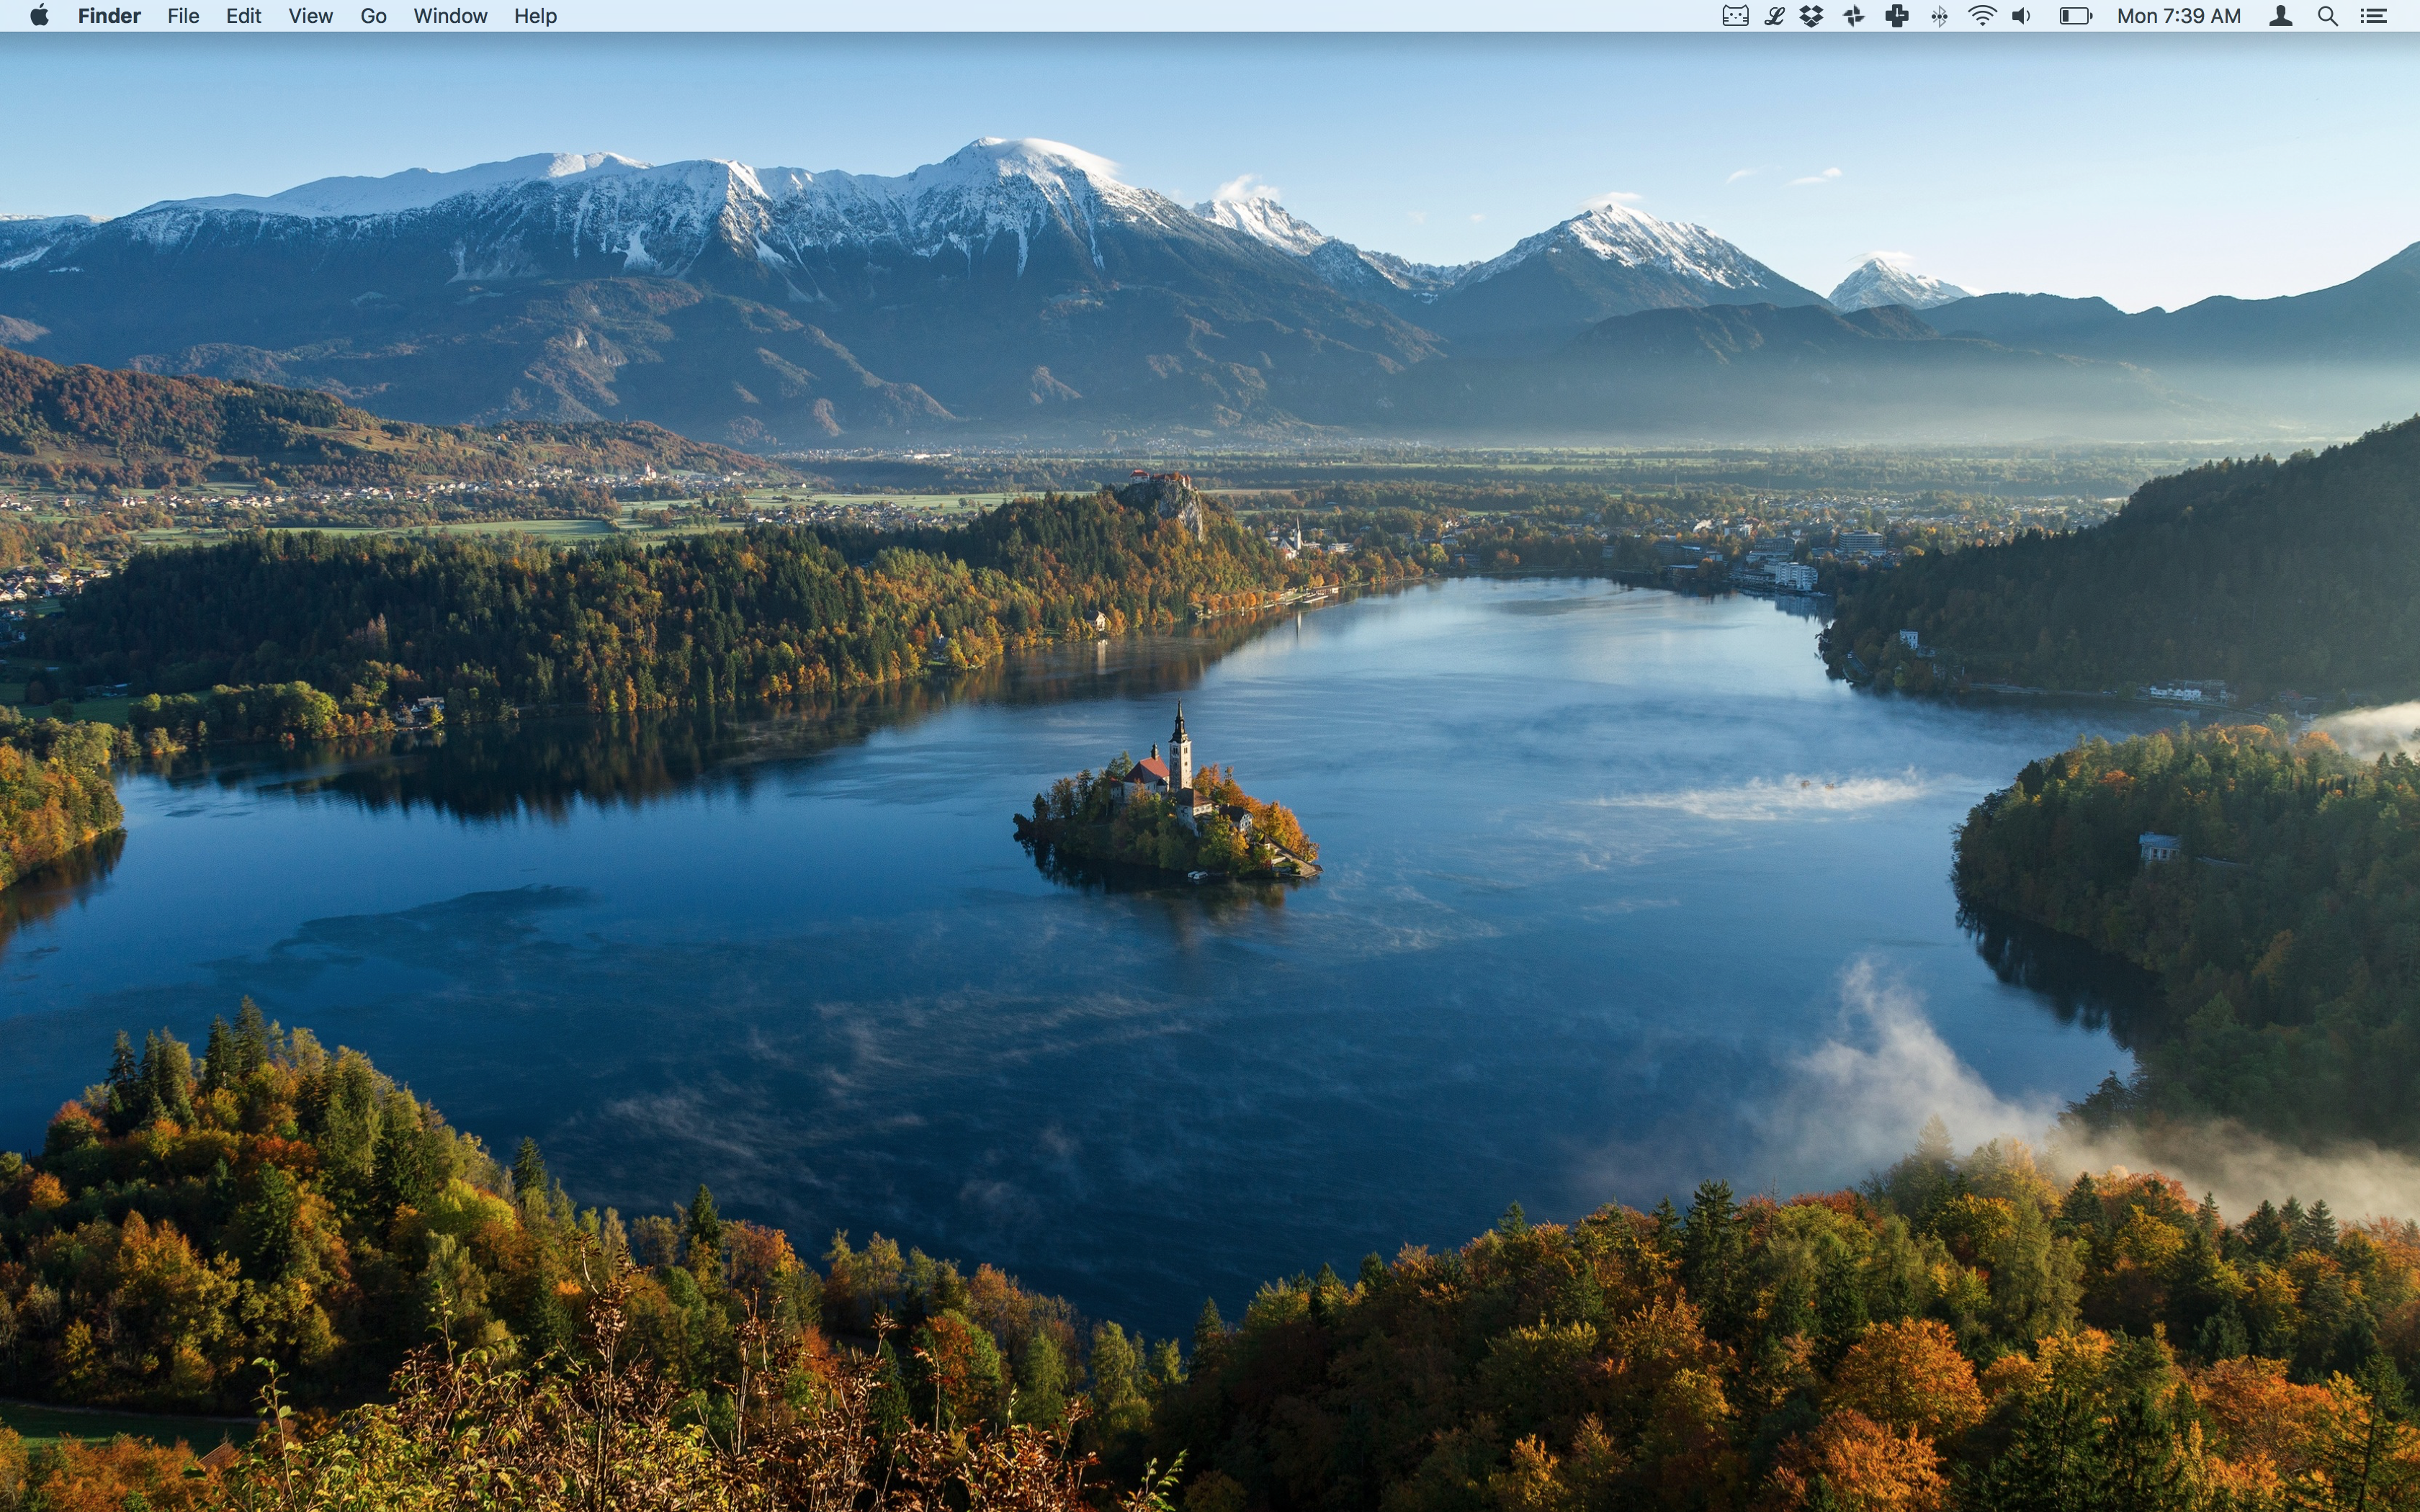Viewport: 2420px width, 1512px height.
Task: Open the View menu
Action: coord(310,16)
